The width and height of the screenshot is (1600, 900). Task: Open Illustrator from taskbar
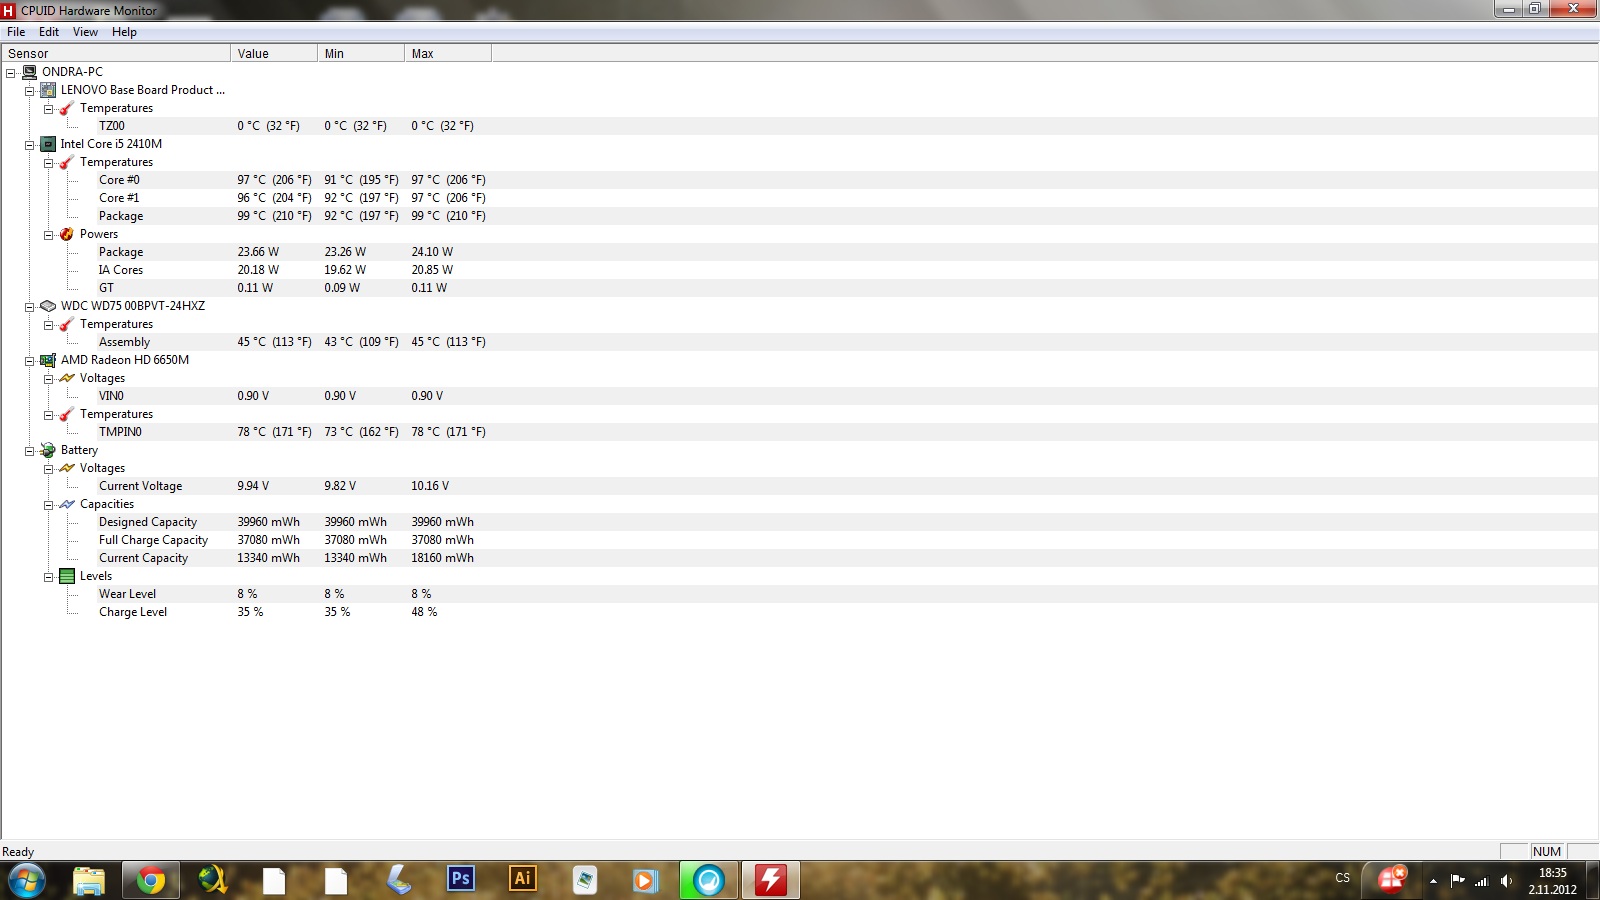point(522,879)
